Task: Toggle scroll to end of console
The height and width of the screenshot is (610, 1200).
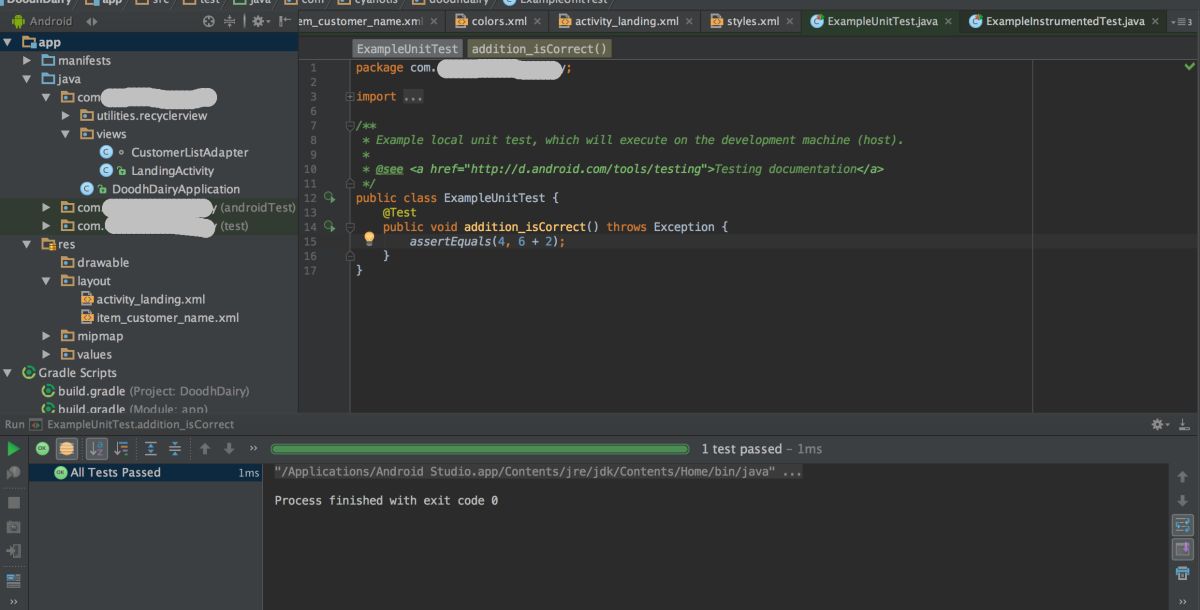Action: [1182, 549]
